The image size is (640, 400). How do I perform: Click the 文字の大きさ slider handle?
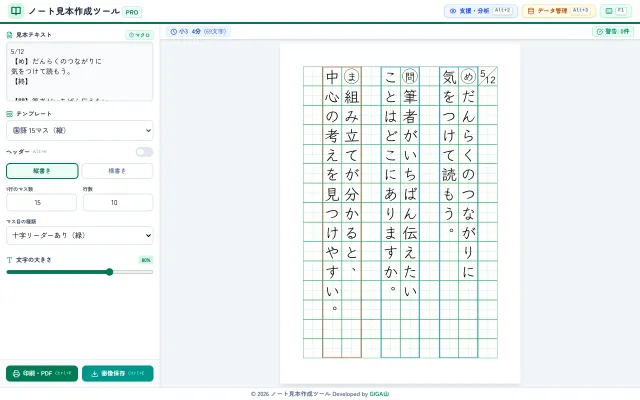[109, 272]
